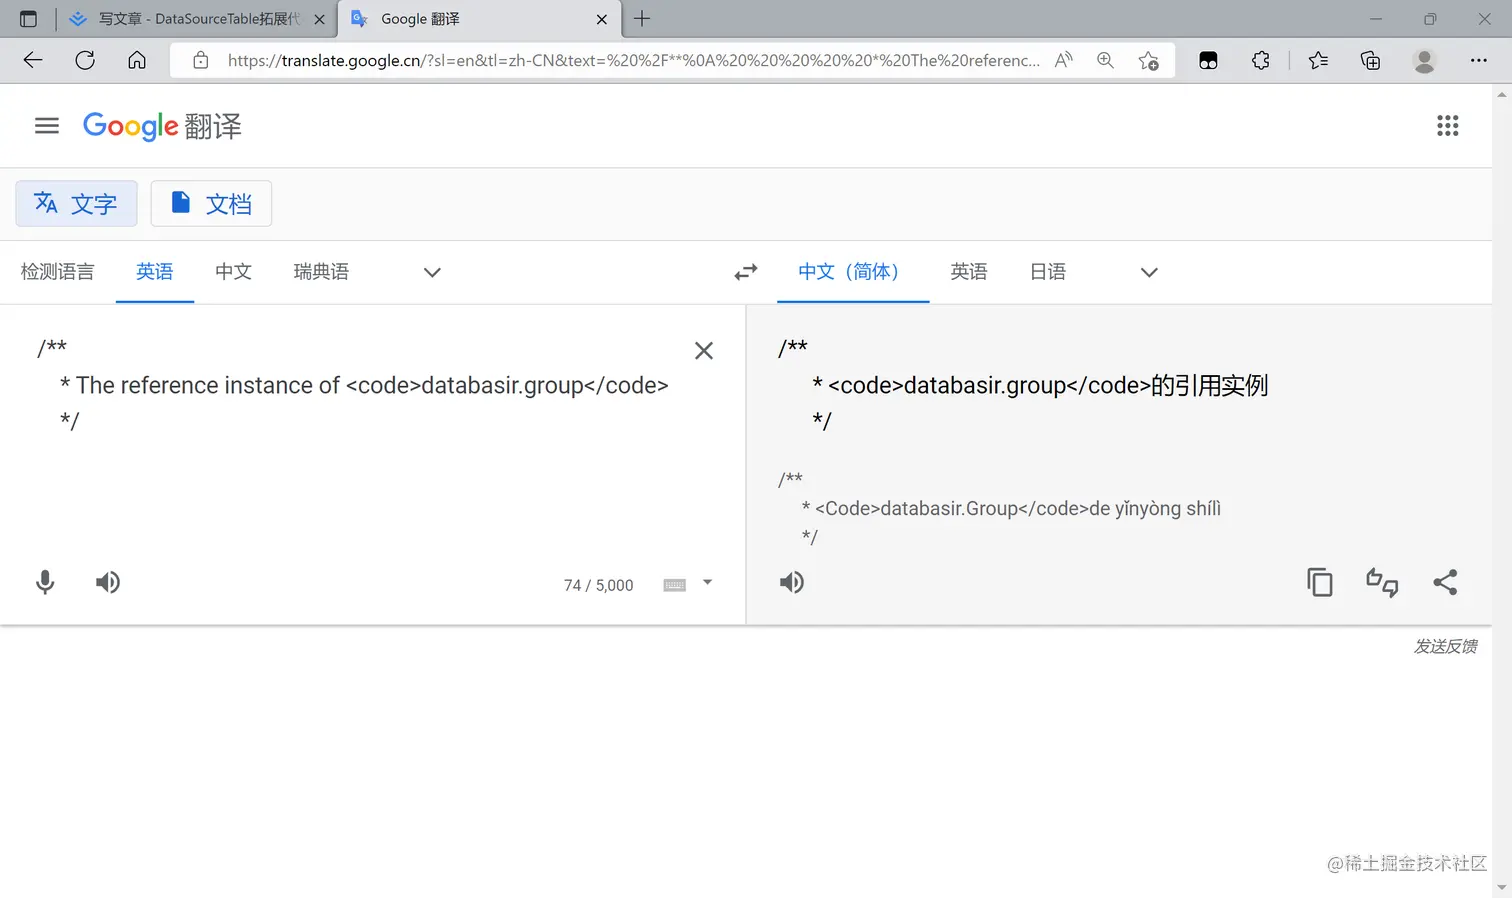Click the translated text 的引用实例
The width and height of the screenshot is (1512, 898).
click(x=1209, y=385)
